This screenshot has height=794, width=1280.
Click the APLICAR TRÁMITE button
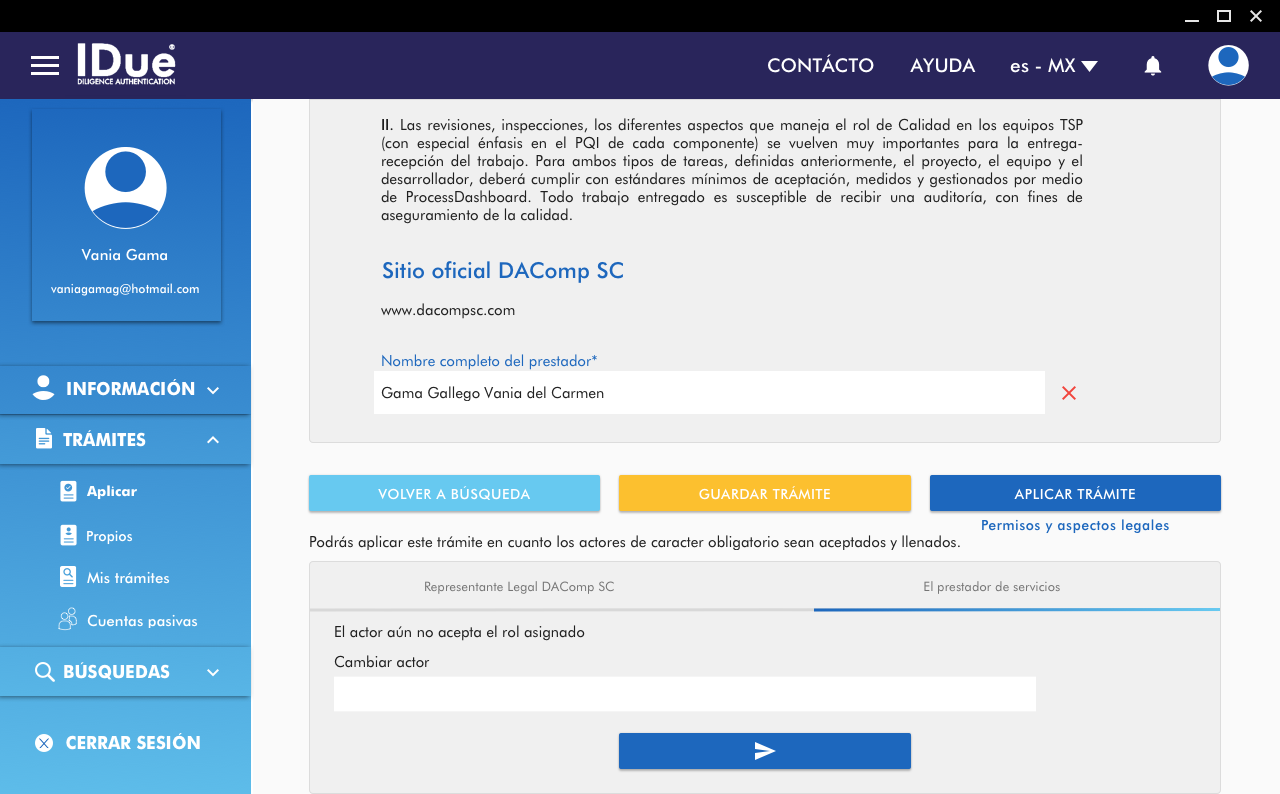pyautogui.click(x=1075, y=494)
